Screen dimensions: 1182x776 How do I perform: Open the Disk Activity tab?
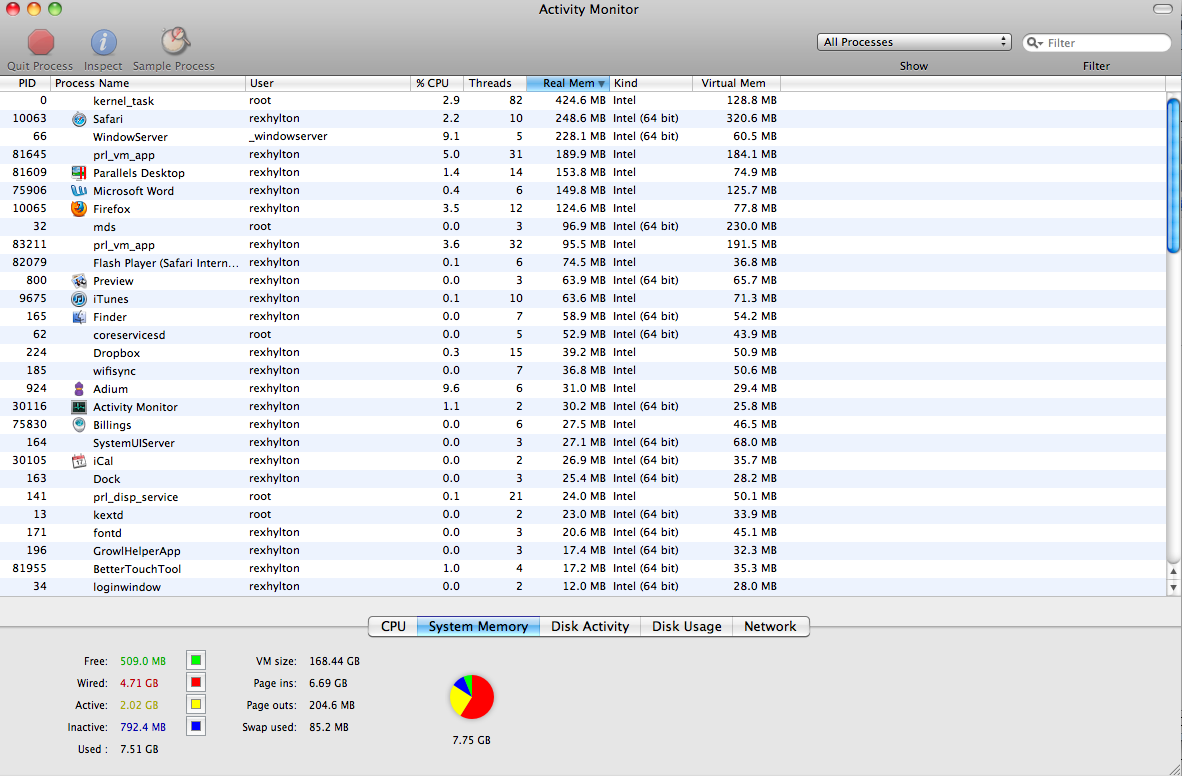589,627
